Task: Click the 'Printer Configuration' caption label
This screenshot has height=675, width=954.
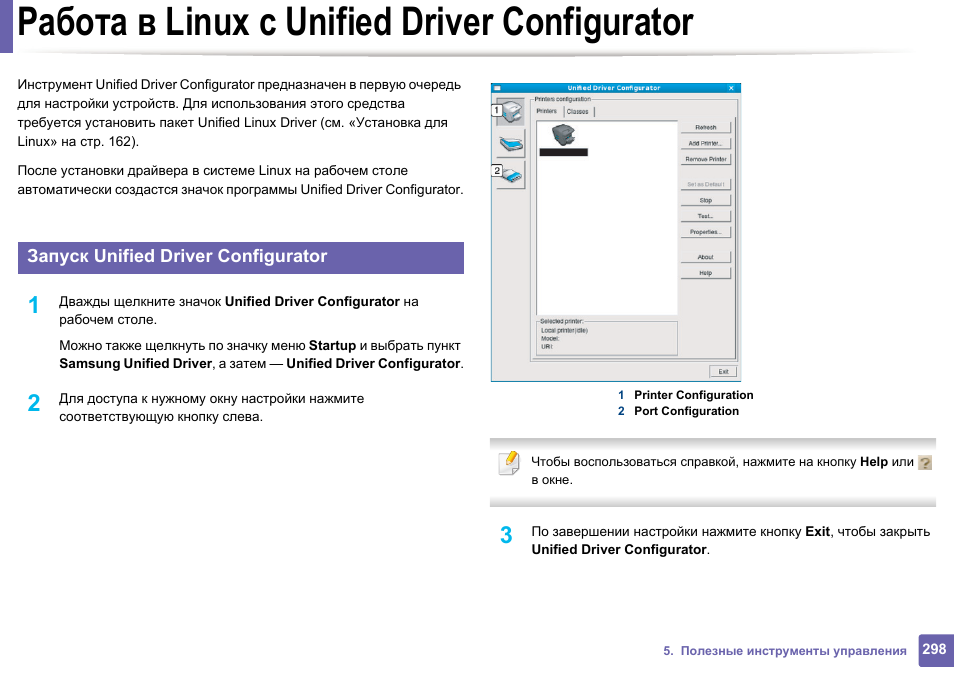Action: pyautogui.click(x=694, y=395)
